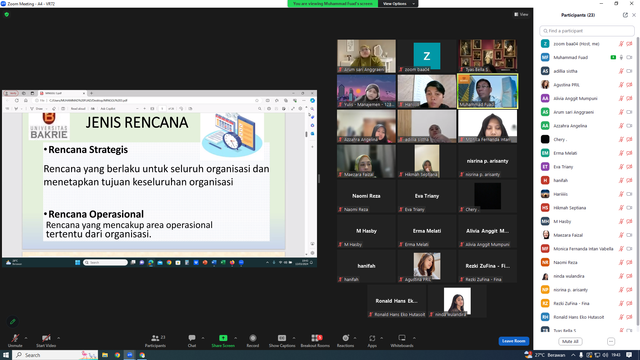Select Monica Fernanda Intan Vabella in list

[x=587, y=249]
